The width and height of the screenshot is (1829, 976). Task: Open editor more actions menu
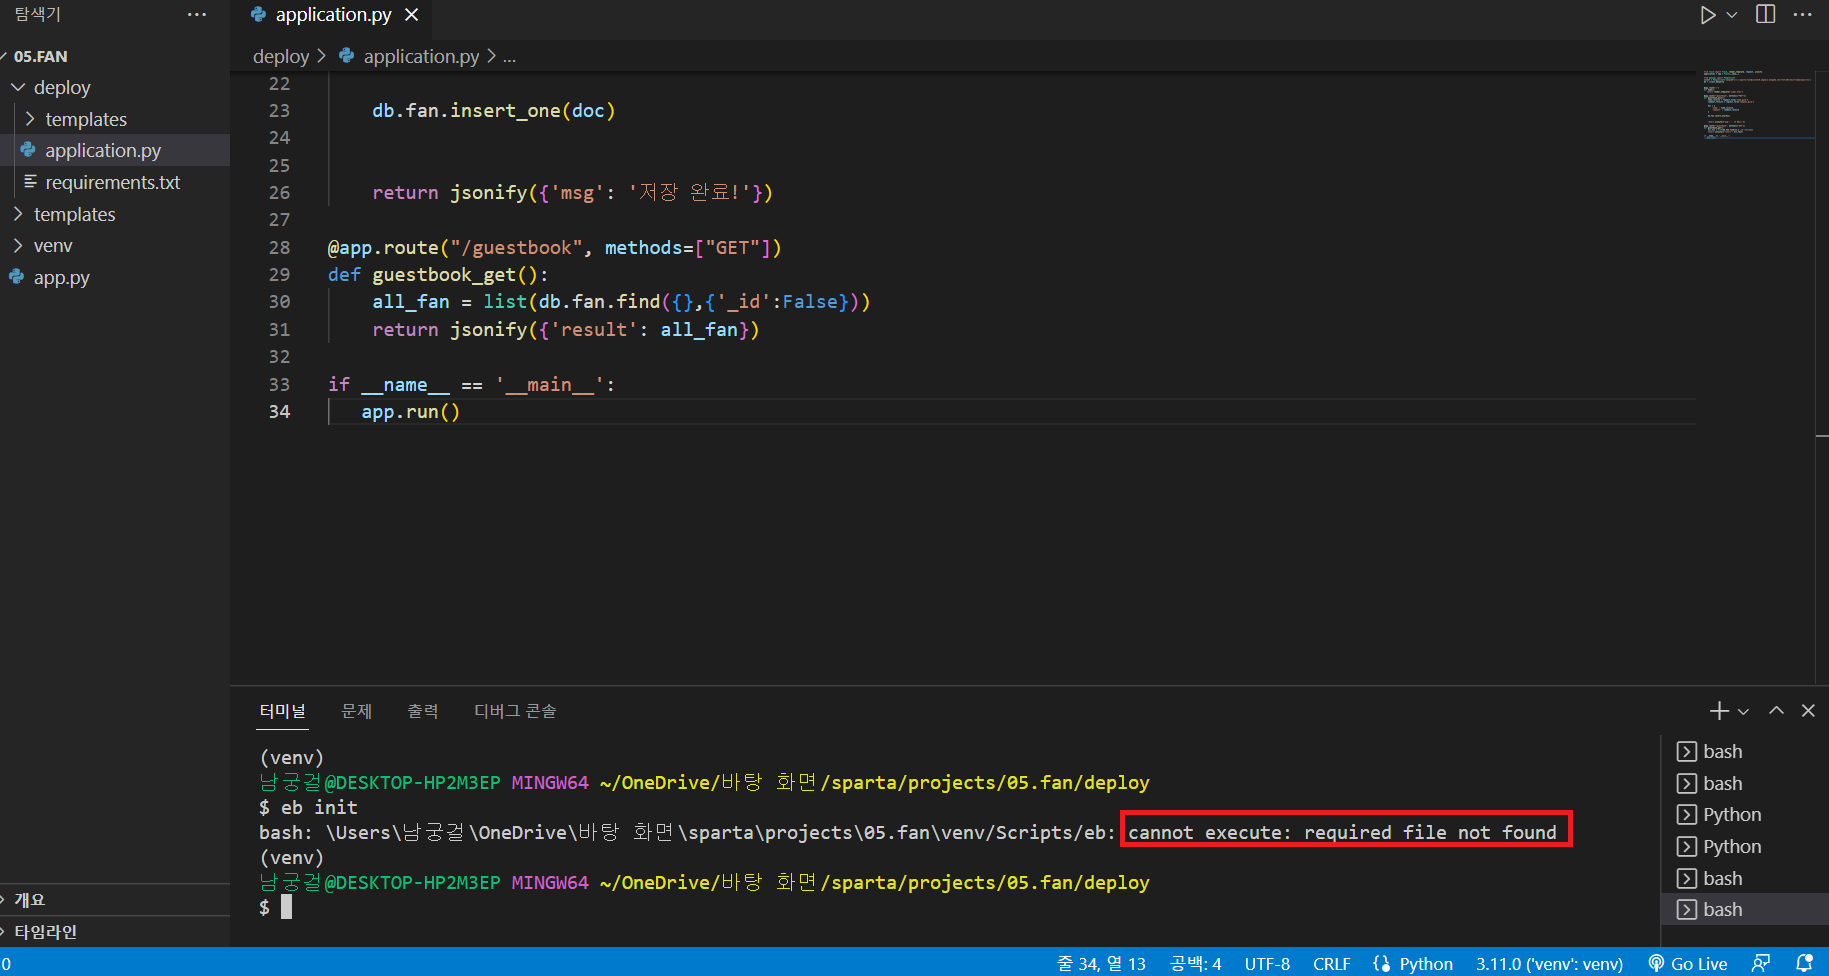(1802, 14)
